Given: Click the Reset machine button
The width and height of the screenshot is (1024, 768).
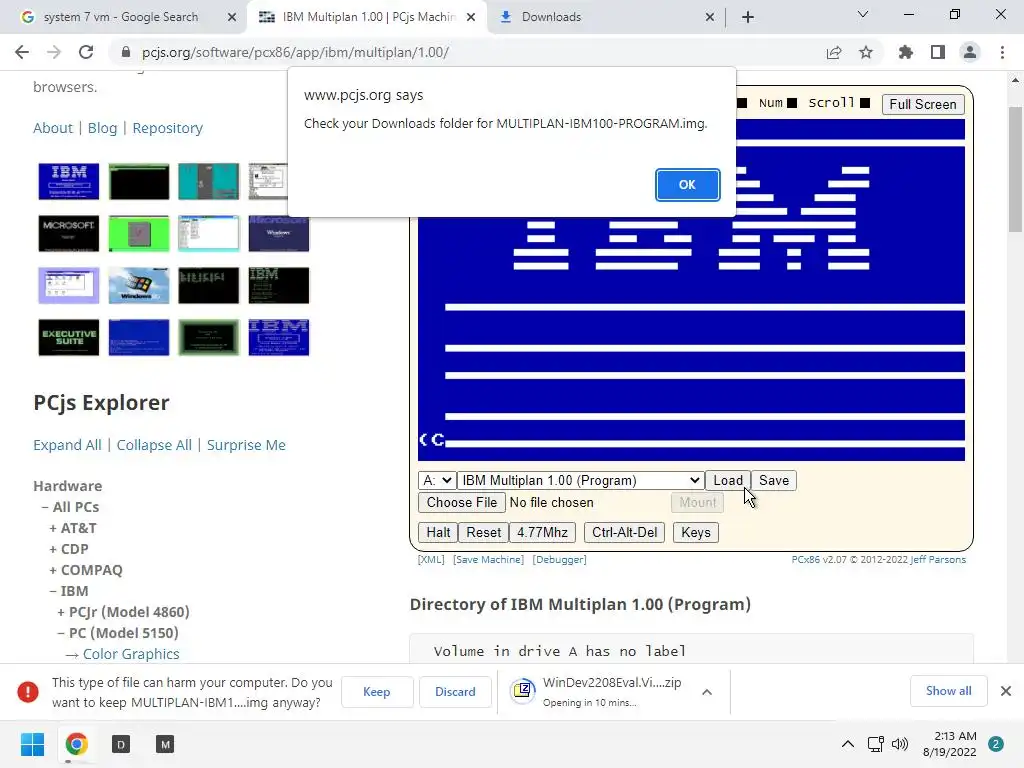Looking at the screenshot, I should (483, 532).
